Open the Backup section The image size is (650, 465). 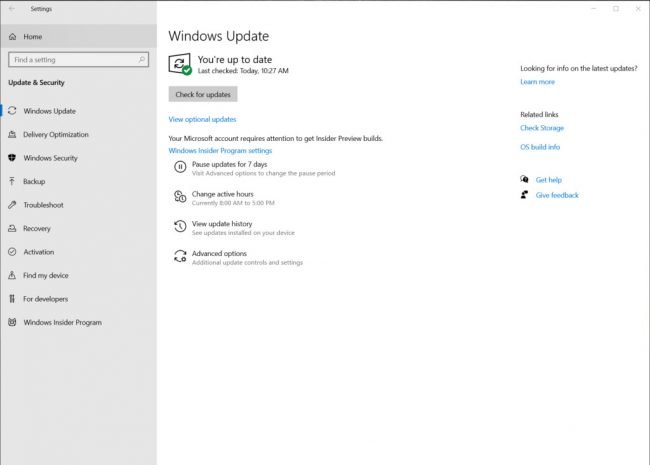coord(79,182)
